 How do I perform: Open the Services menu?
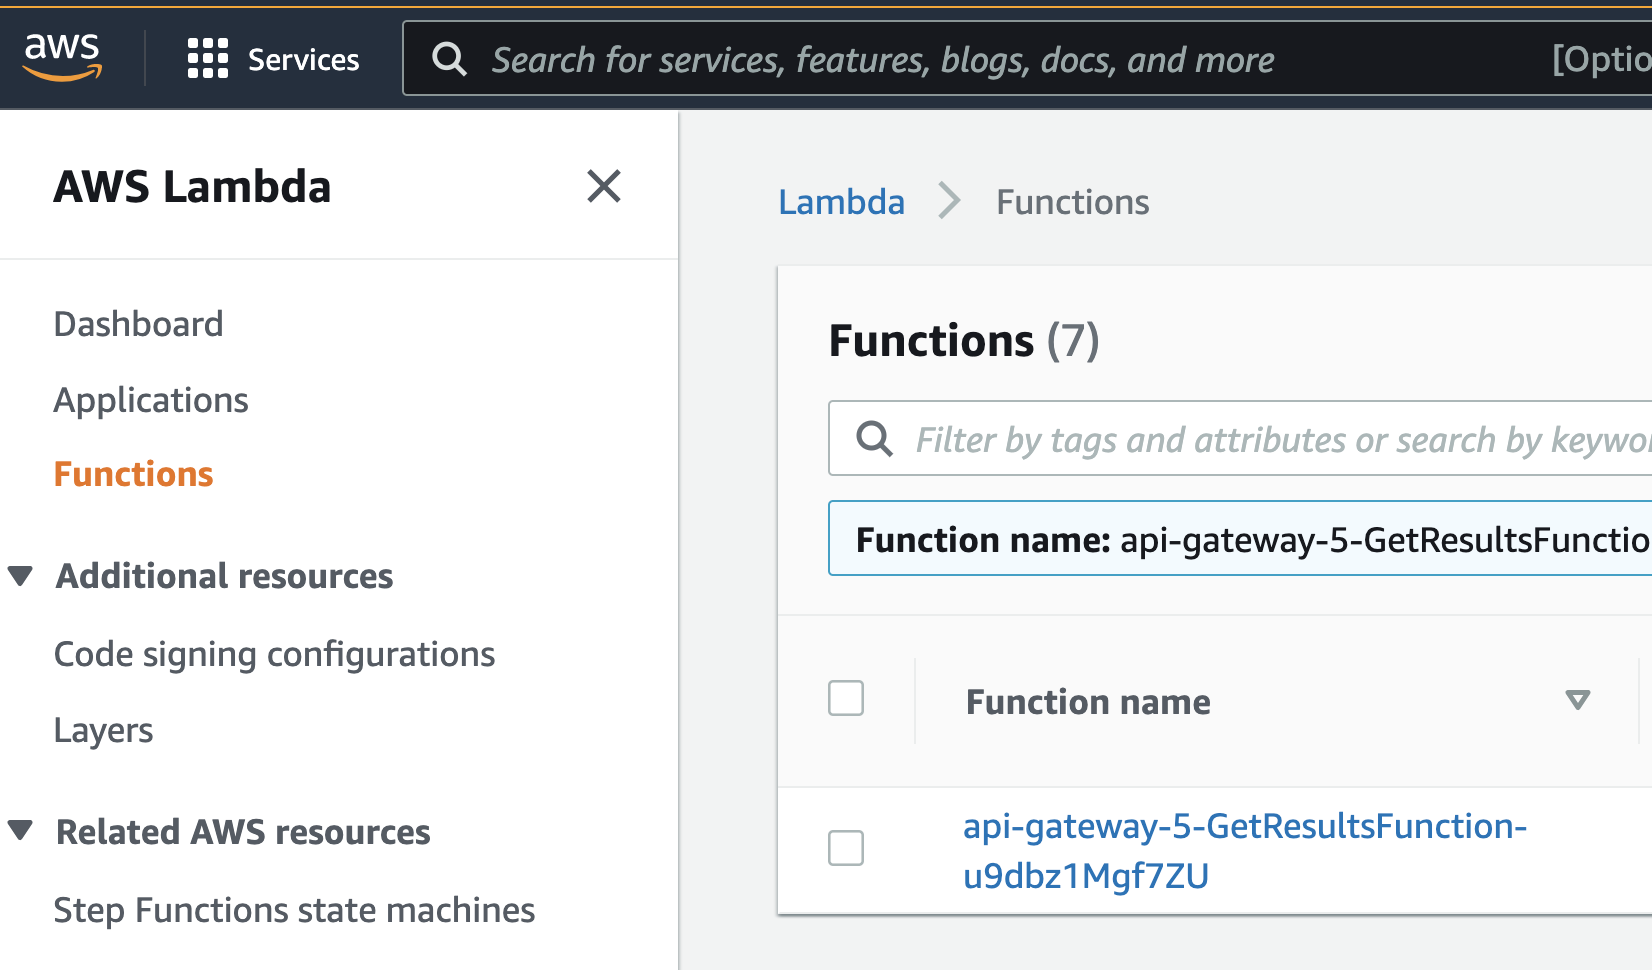coord(273,59)
